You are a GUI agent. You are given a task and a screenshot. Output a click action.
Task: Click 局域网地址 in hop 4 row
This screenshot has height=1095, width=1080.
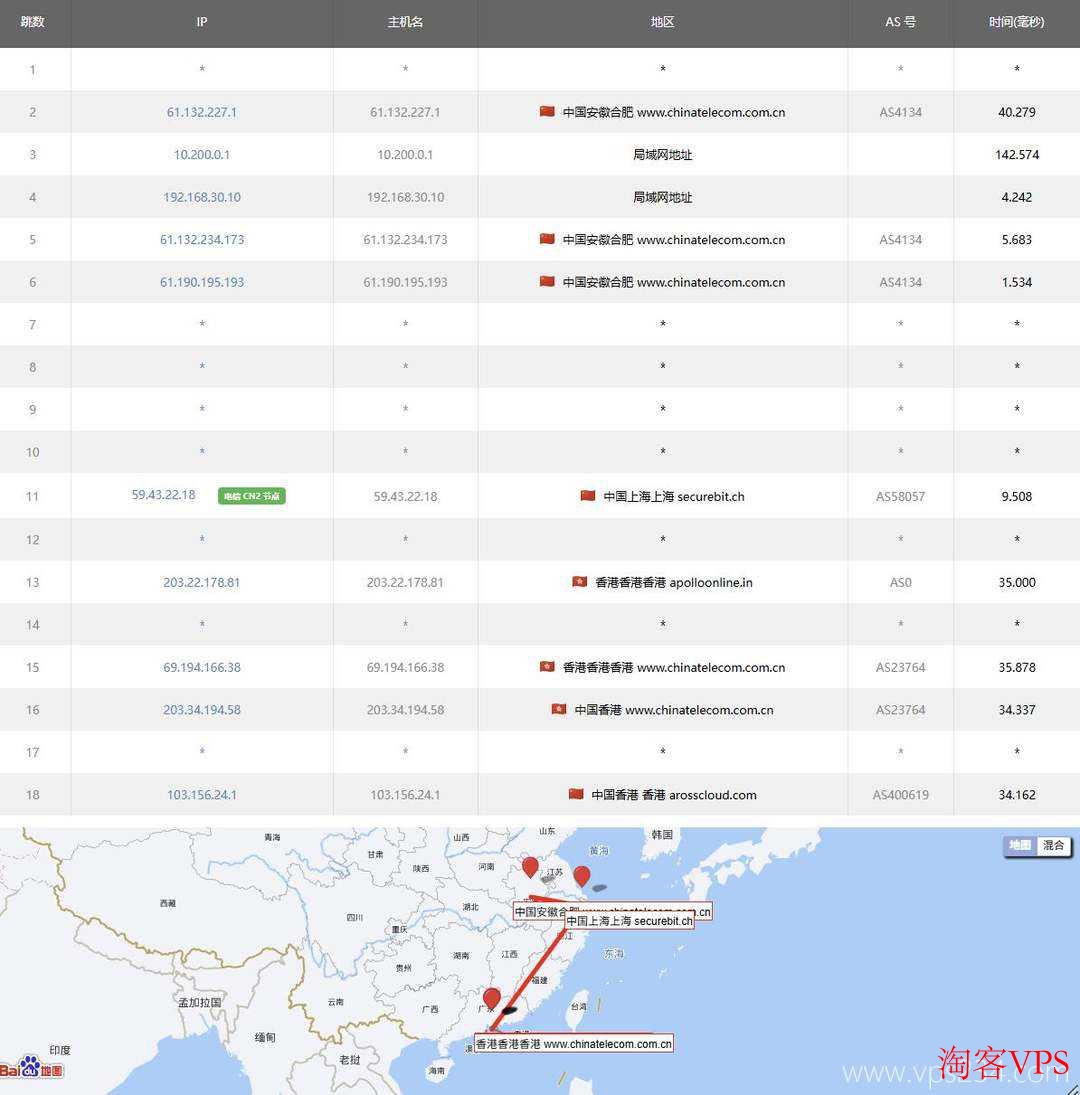coord(663,197)
